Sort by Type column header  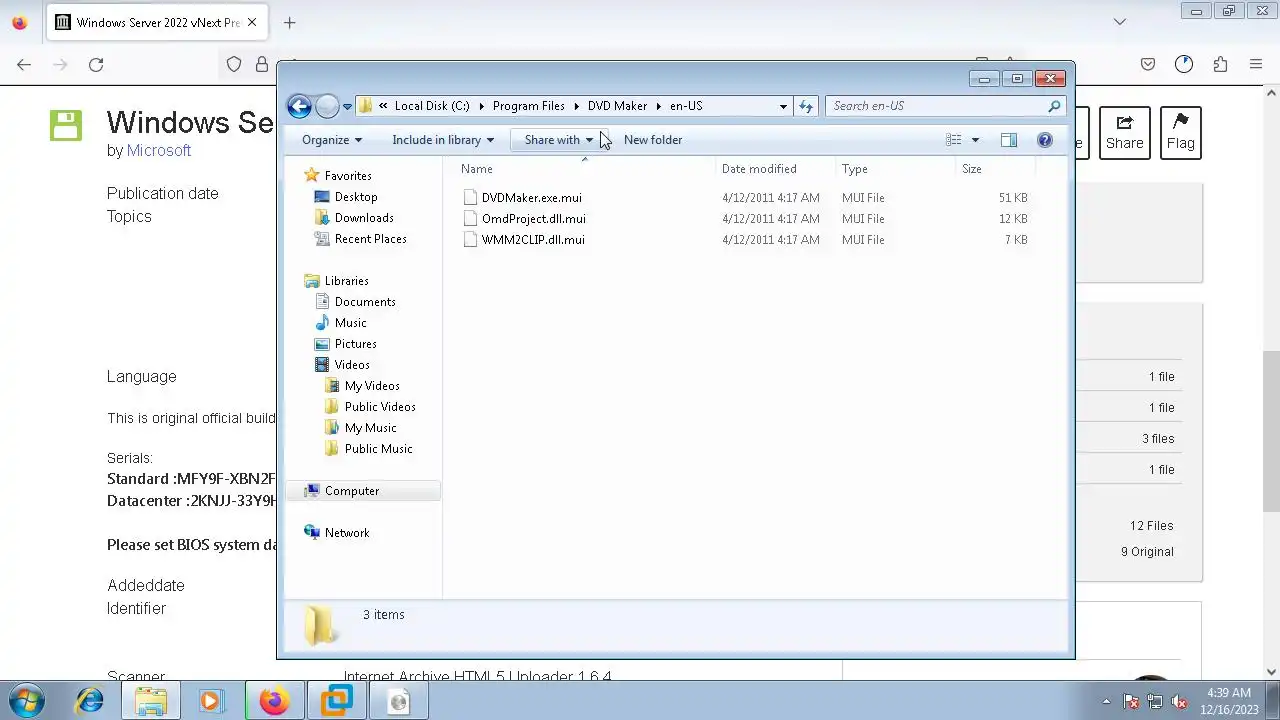896,169
